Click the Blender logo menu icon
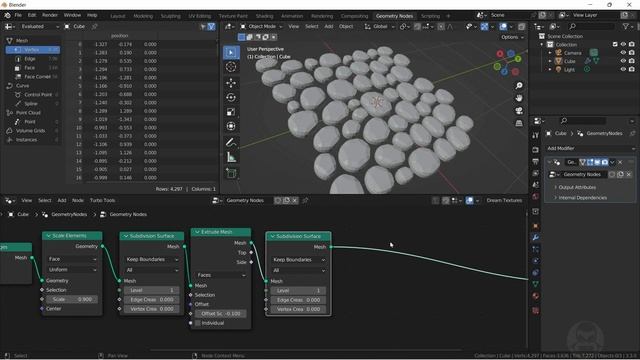The width and height of the screenshot is (640, 360). coord(7,15)
